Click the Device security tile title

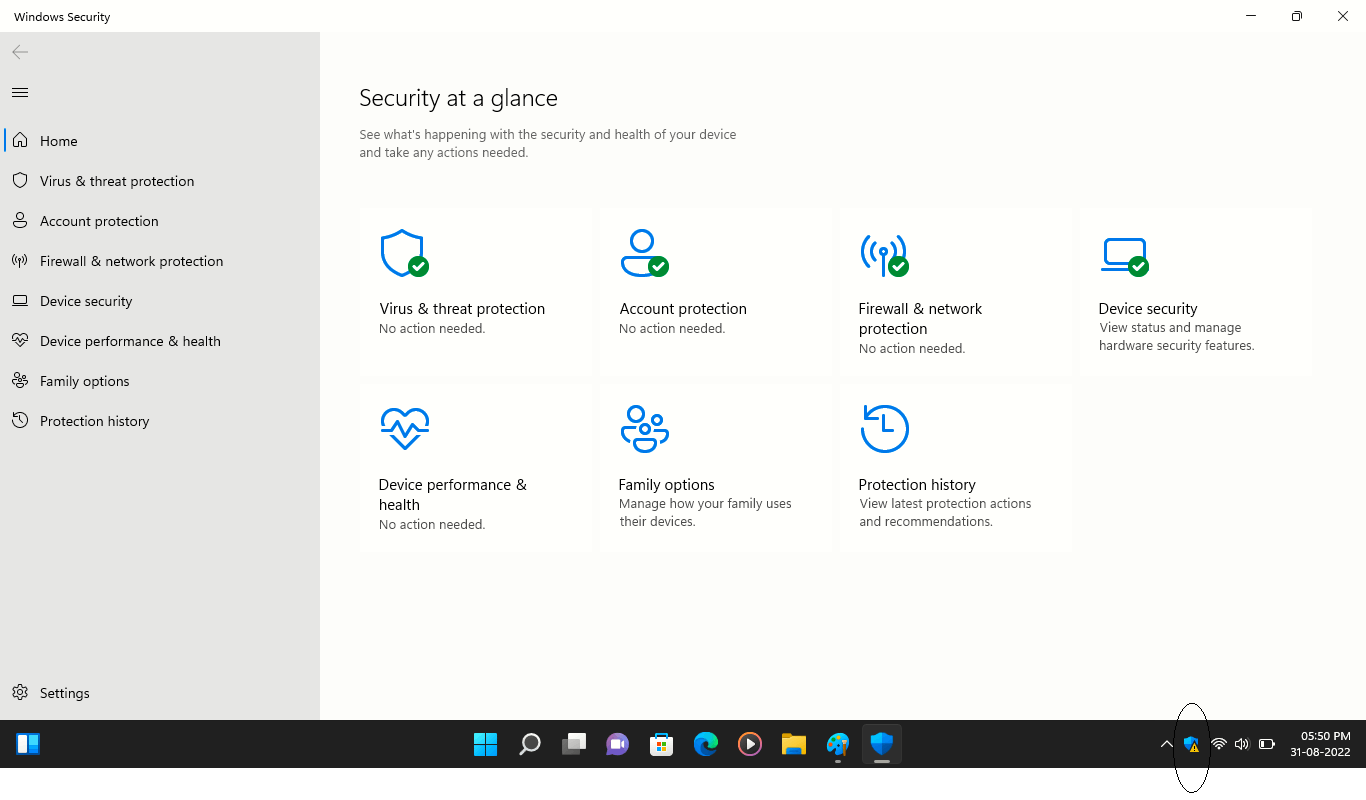(x=1148, y=309)
